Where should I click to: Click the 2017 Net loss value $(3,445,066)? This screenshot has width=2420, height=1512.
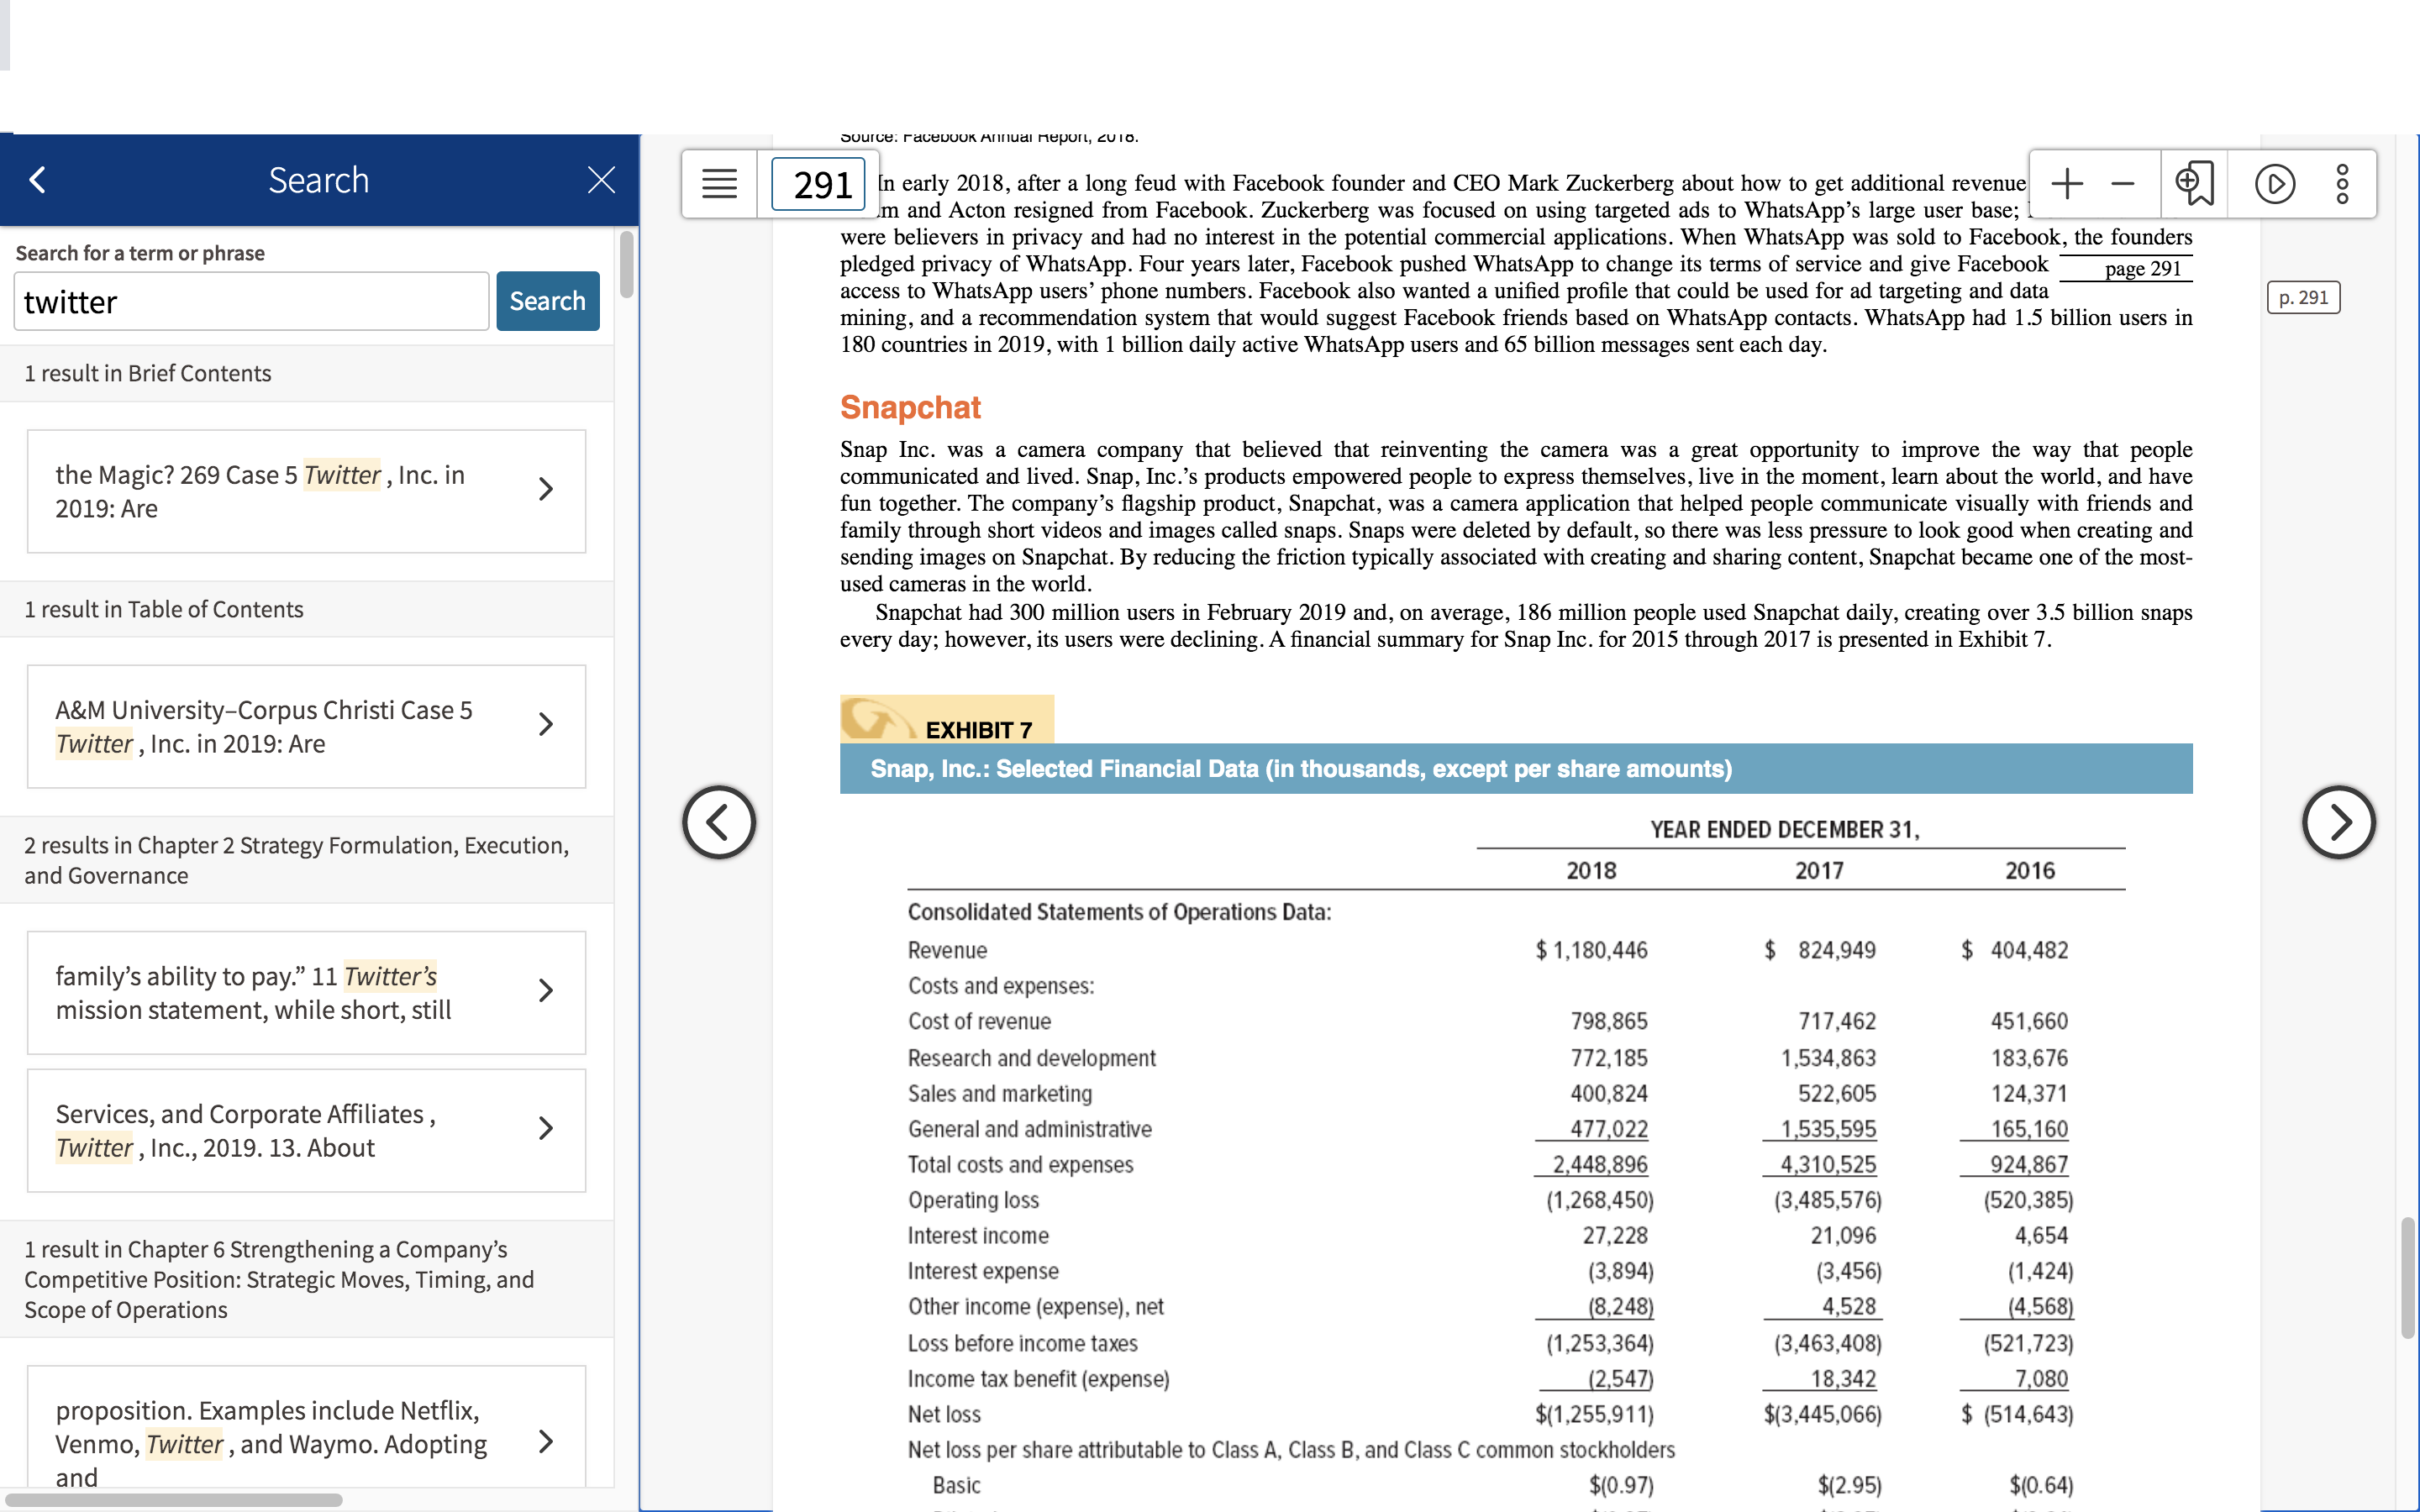click(x=1822, y=1414)
